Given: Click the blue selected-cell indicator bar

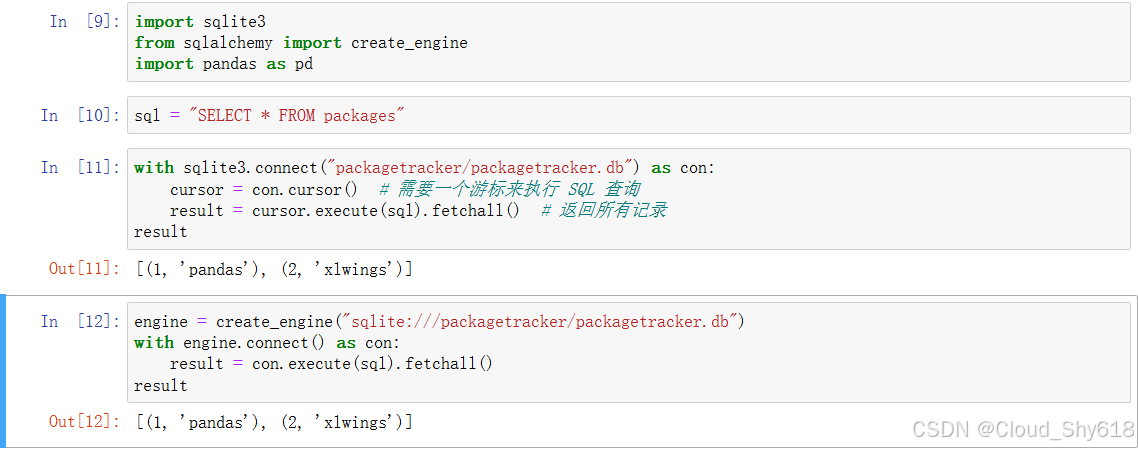Looking at the screenshot, I should click(x=3, y=371).
